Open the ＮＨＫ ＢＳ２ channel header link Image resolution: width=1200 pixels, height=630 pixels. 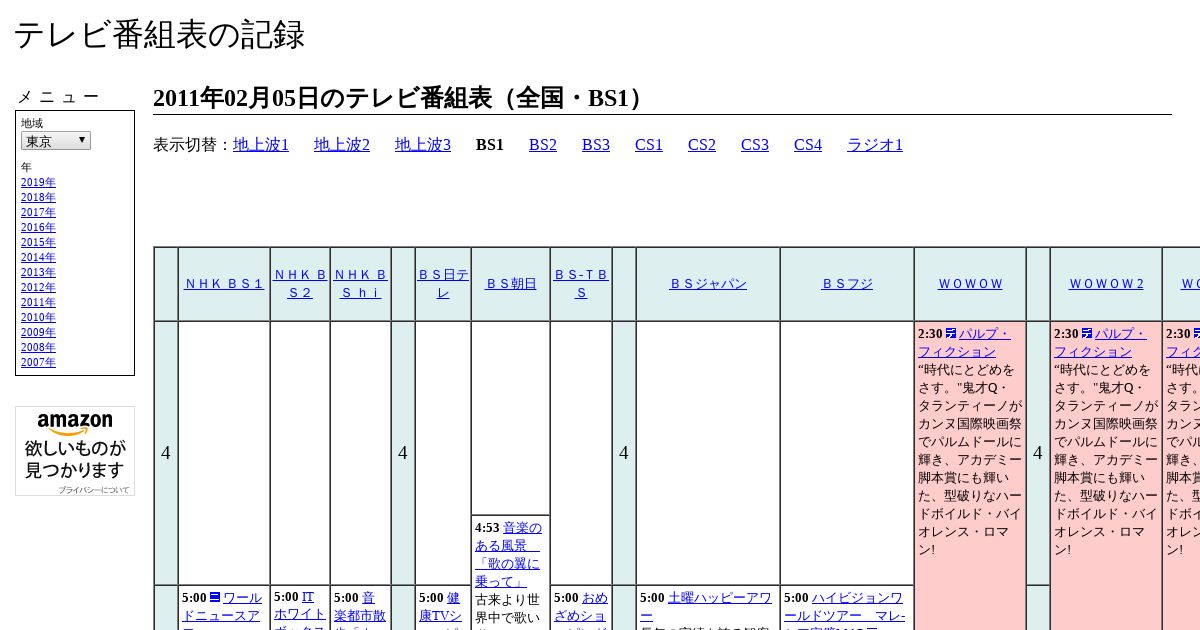[x=300, y=284]
